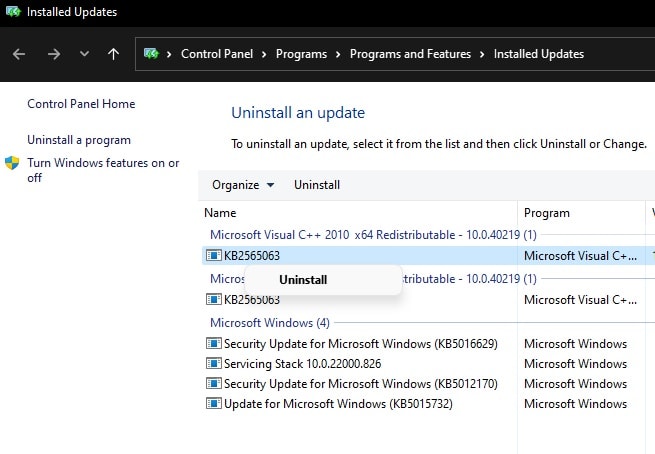Click icon of Servicing Stack 10.0.22000.826

pyautogui.click(x=213, y=363)
